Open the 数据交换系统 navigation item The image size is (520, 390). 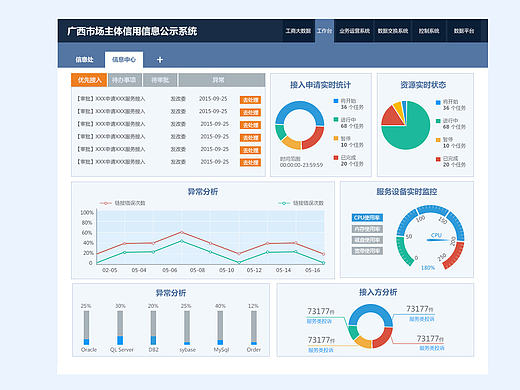(393, 31)
